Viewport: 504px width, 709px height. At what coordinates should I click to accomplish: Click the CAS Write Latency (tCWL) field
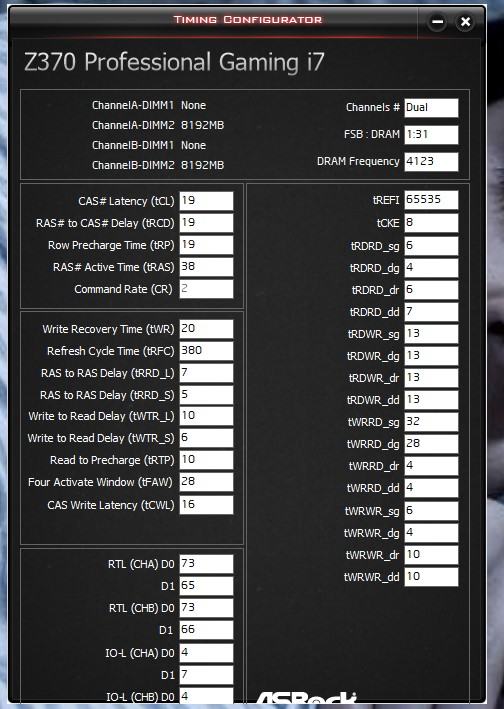(207, 505)
